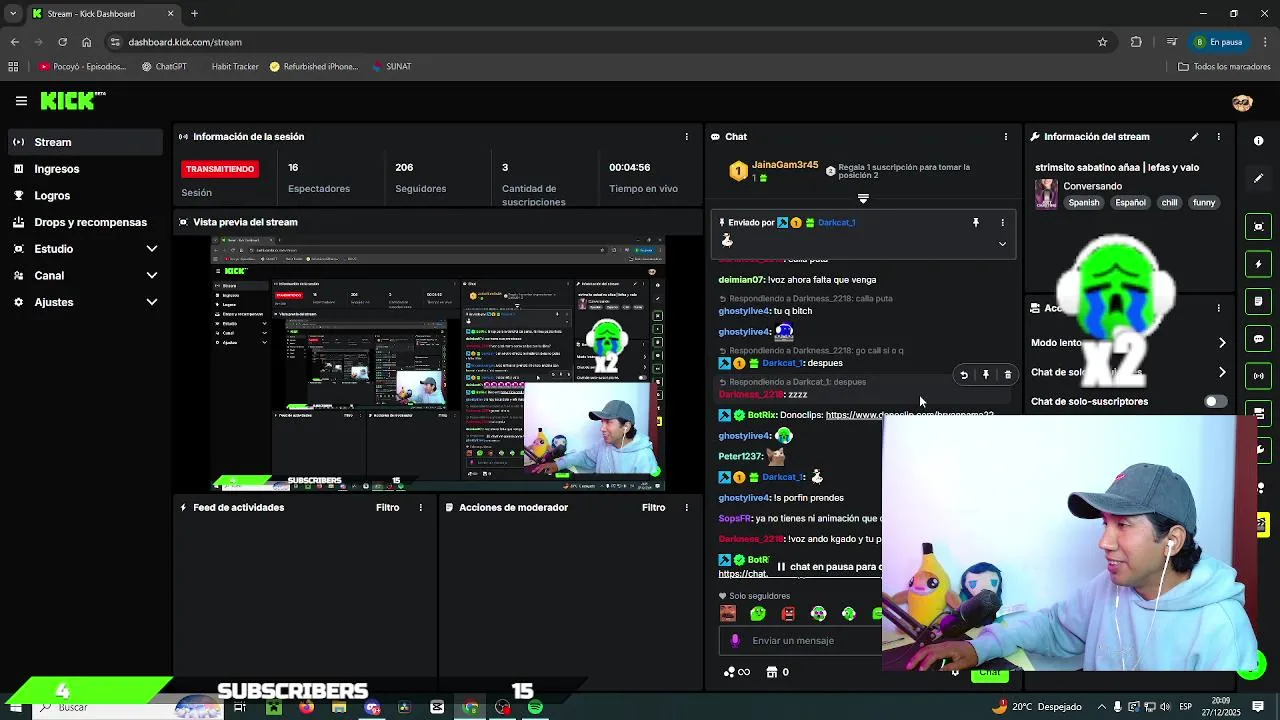Bookmark this page with the star icon
The height and width of the screenshot is (720, 1280).
(1103, 42)
